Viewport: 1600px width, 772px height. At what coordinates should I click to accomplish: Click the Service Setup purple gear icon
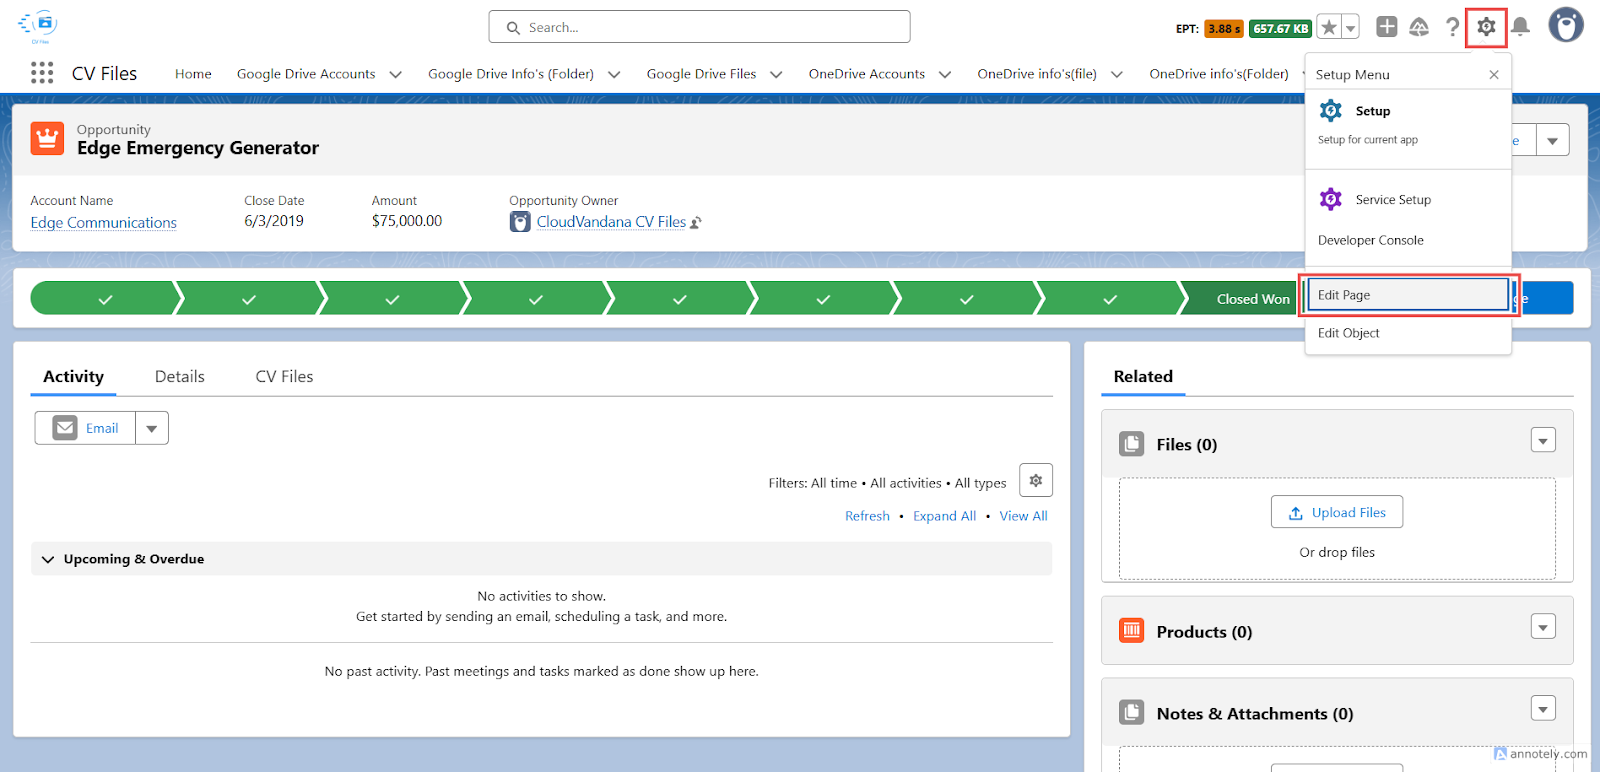point(1330,199)
